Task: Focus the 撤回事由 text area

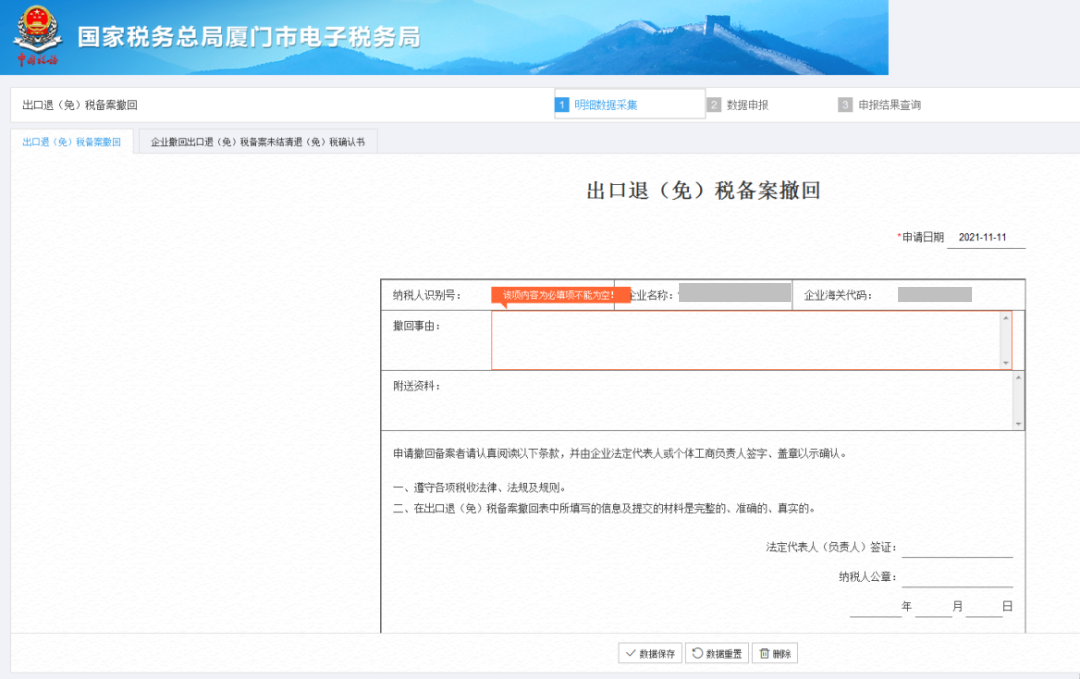Action: 745,340
